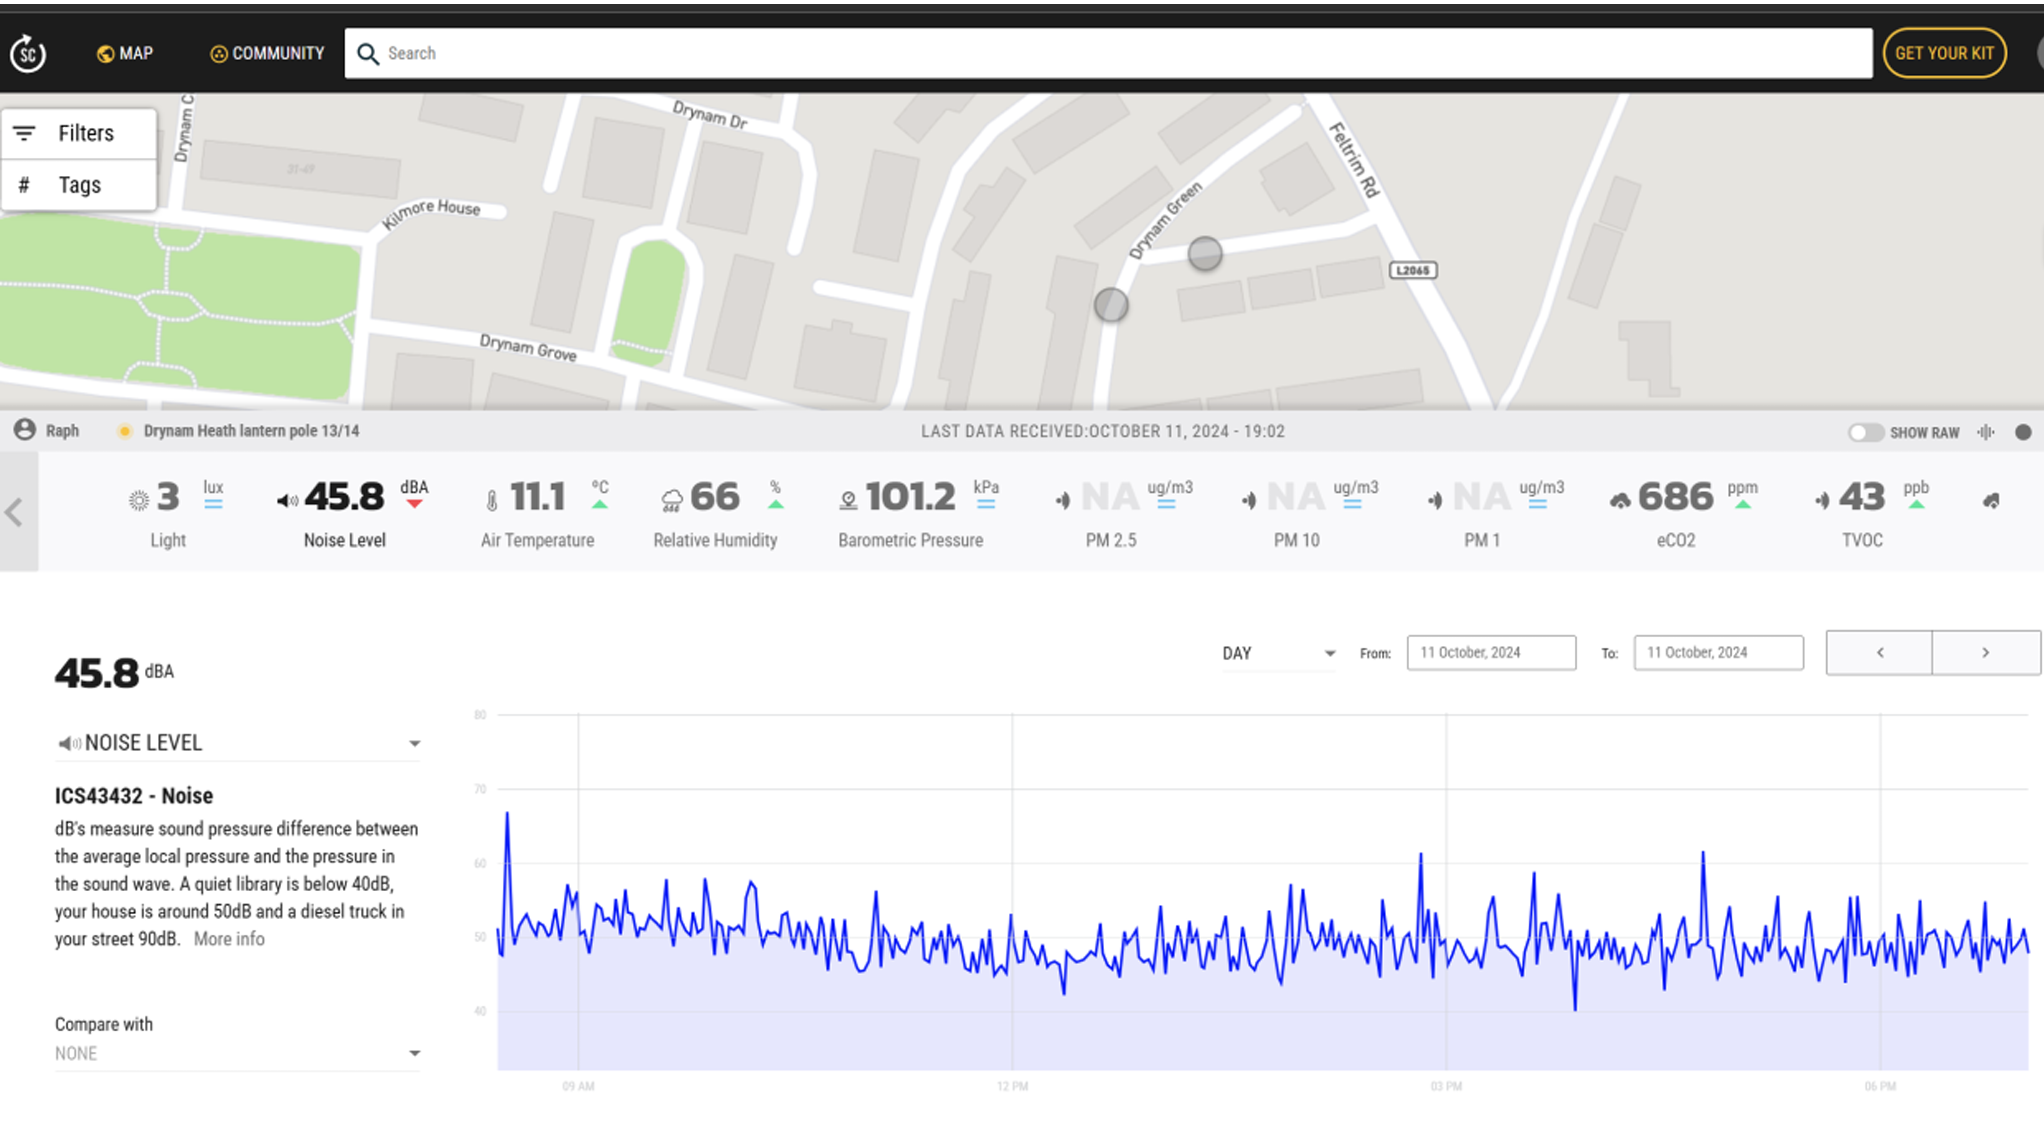Click the Raph user avatar icon
The image size is (2044, 1130).
(x=25, y=430)
